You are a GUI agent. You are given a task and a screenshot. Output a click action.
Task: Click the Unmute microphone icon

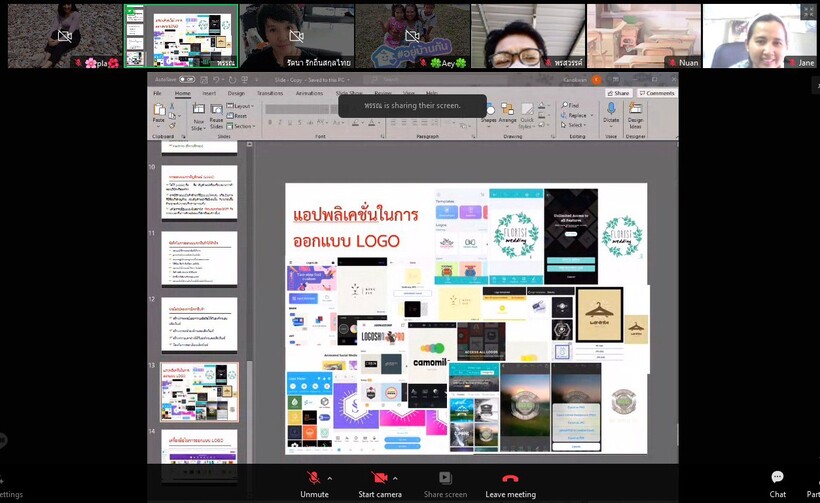click(313, 477)
